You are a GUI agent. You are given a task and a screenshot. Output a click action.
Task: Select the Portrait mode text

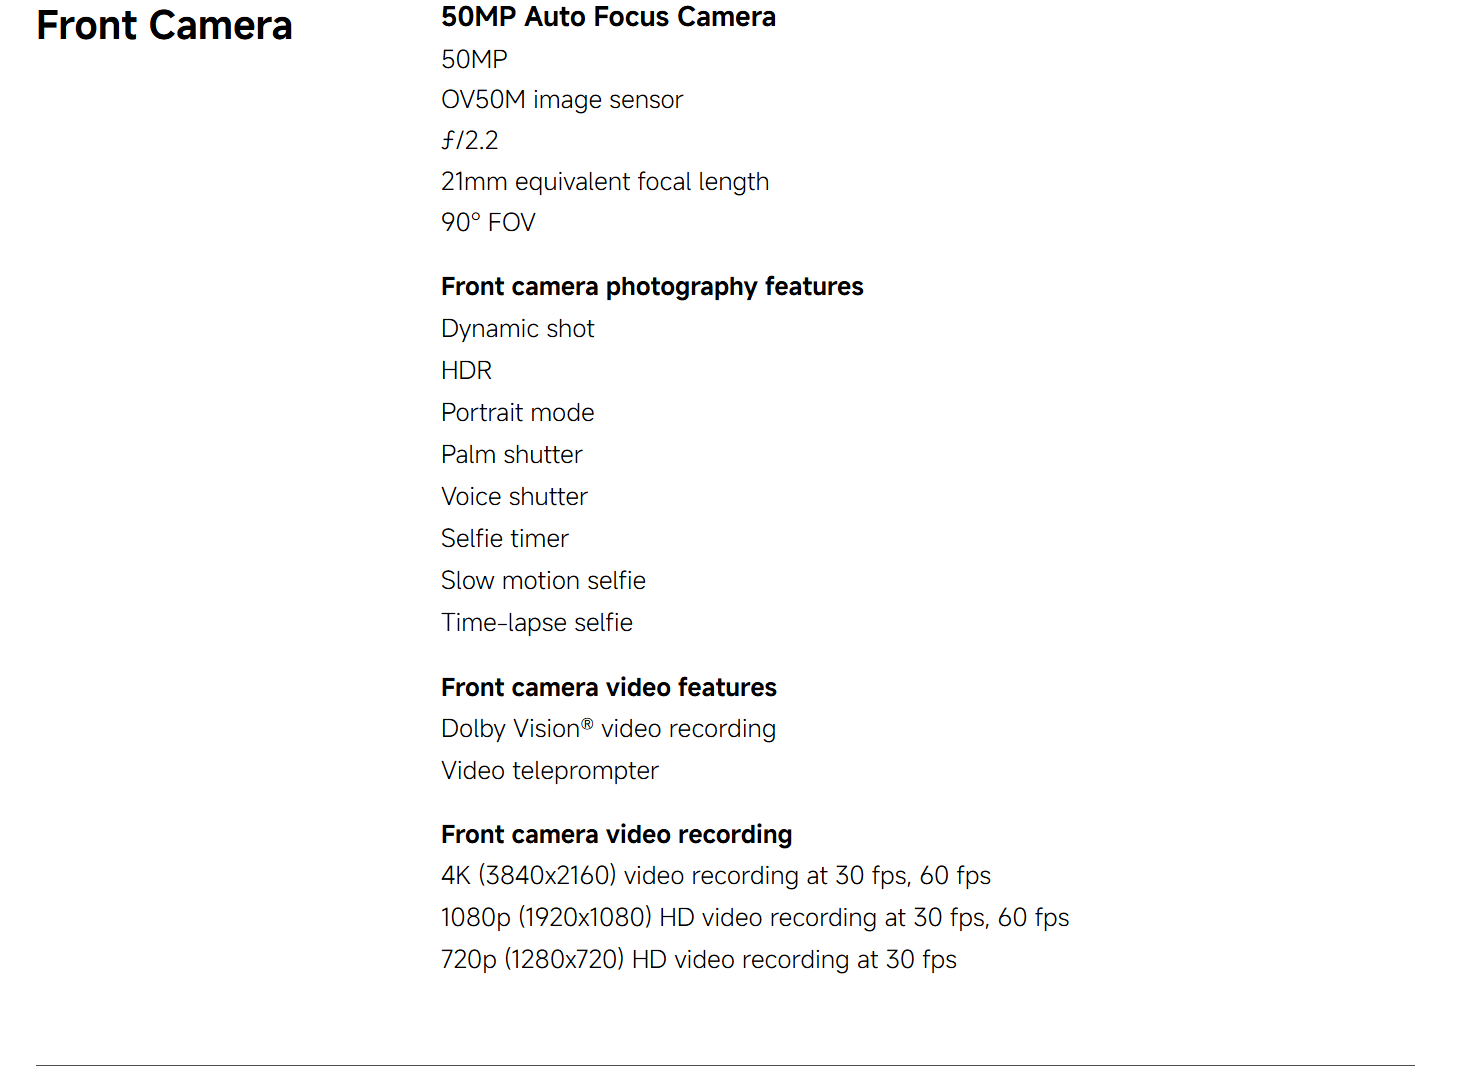pos(517,413)
